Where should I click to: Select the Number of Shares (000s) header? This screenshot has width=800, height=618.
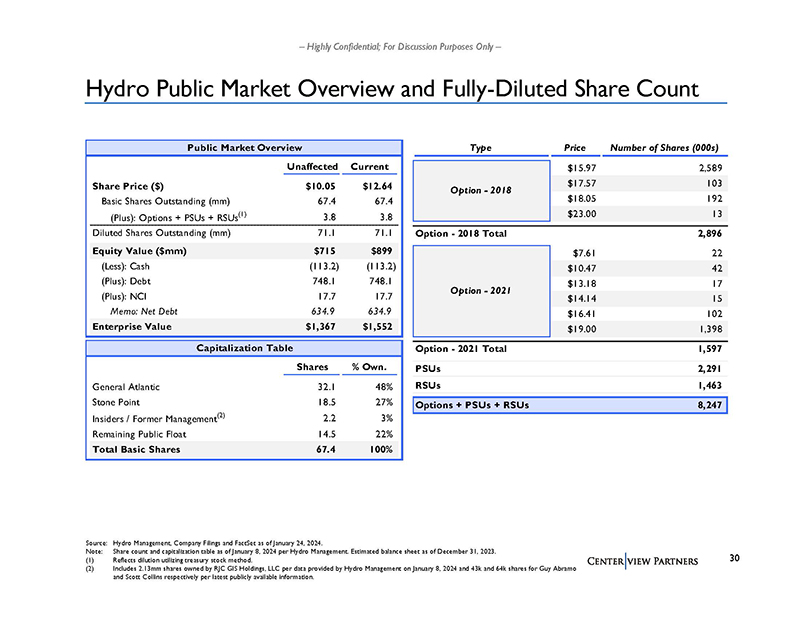point(668,147)
